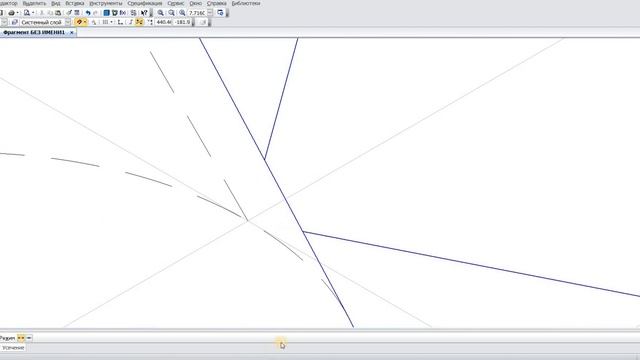
Task: Open the zoom scale dropdown arrow
Action: 210,13
